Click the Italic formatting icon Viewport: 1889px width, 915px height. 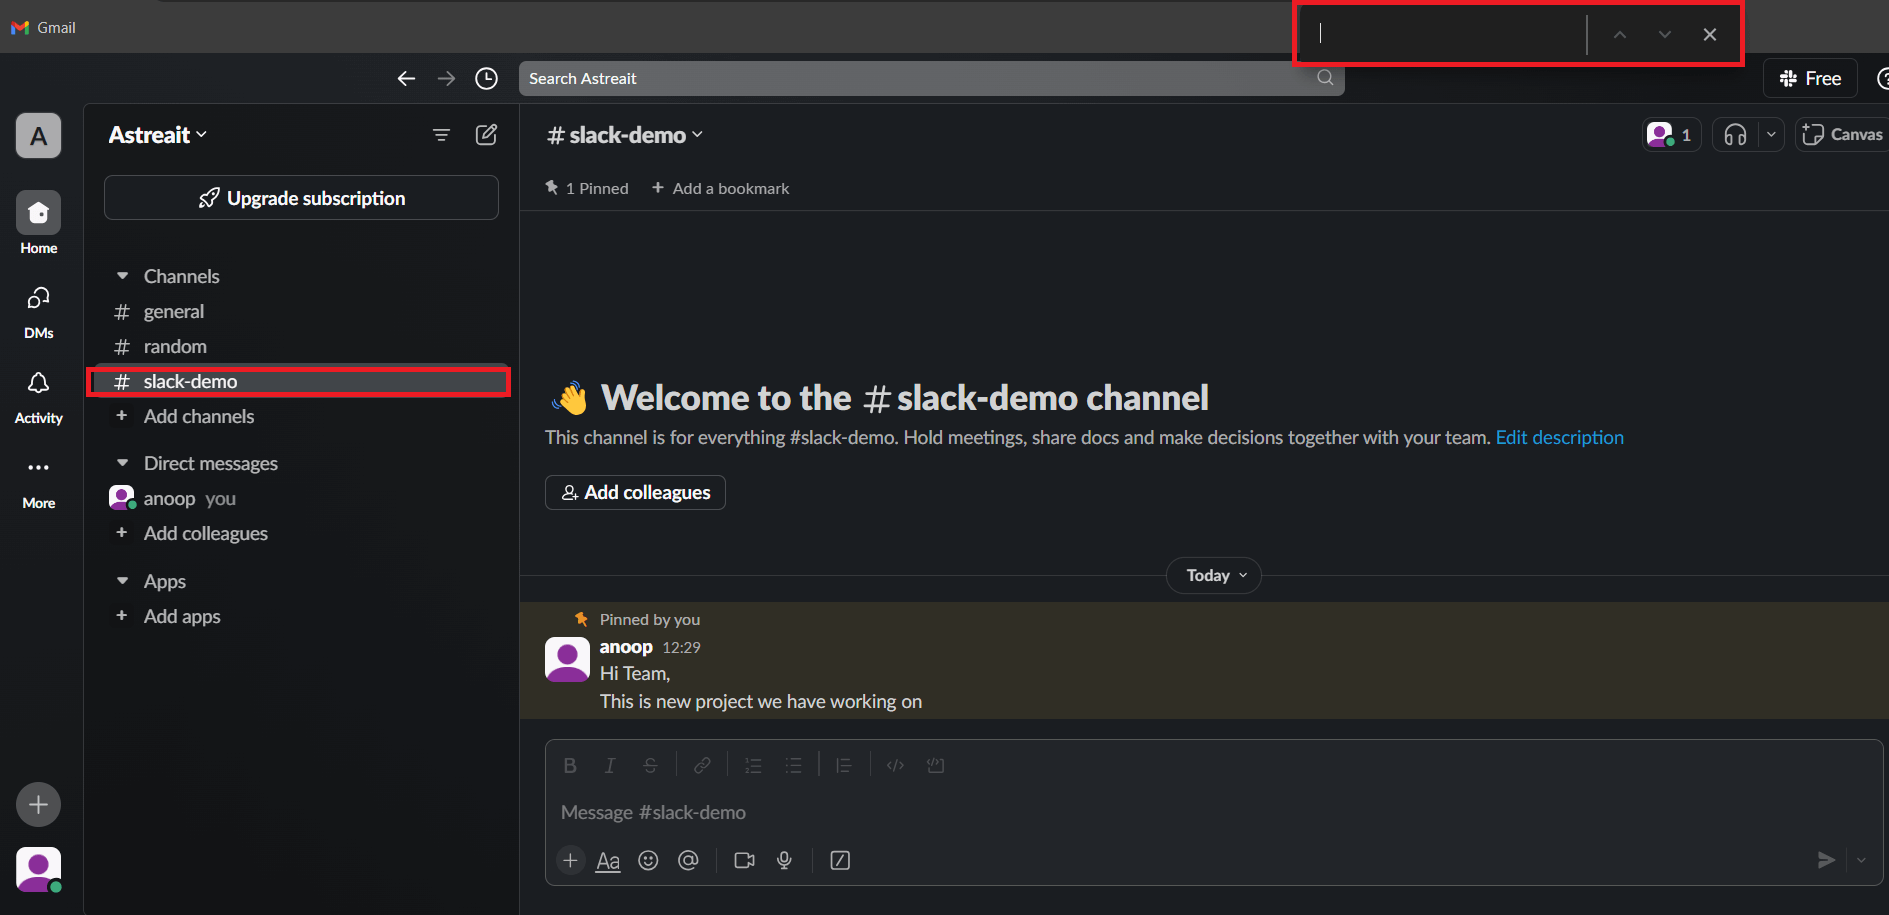[610, 765]
